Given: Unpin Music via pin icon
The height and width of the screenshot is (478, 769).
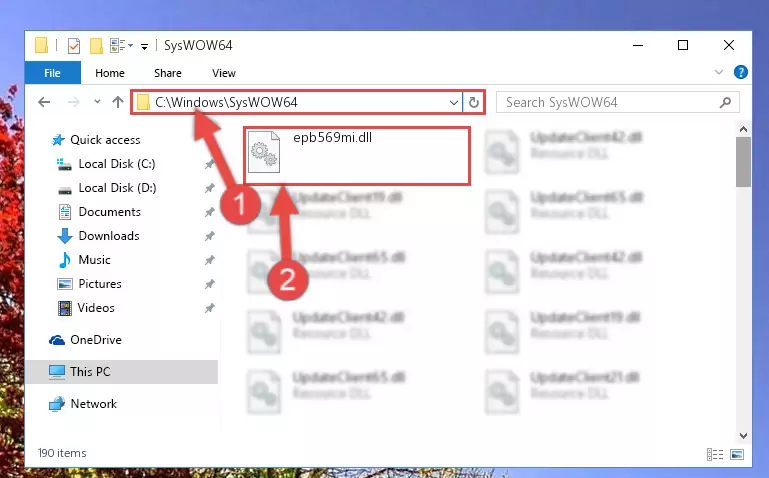Looking at the screenshot, I should (x=209, y=260).
